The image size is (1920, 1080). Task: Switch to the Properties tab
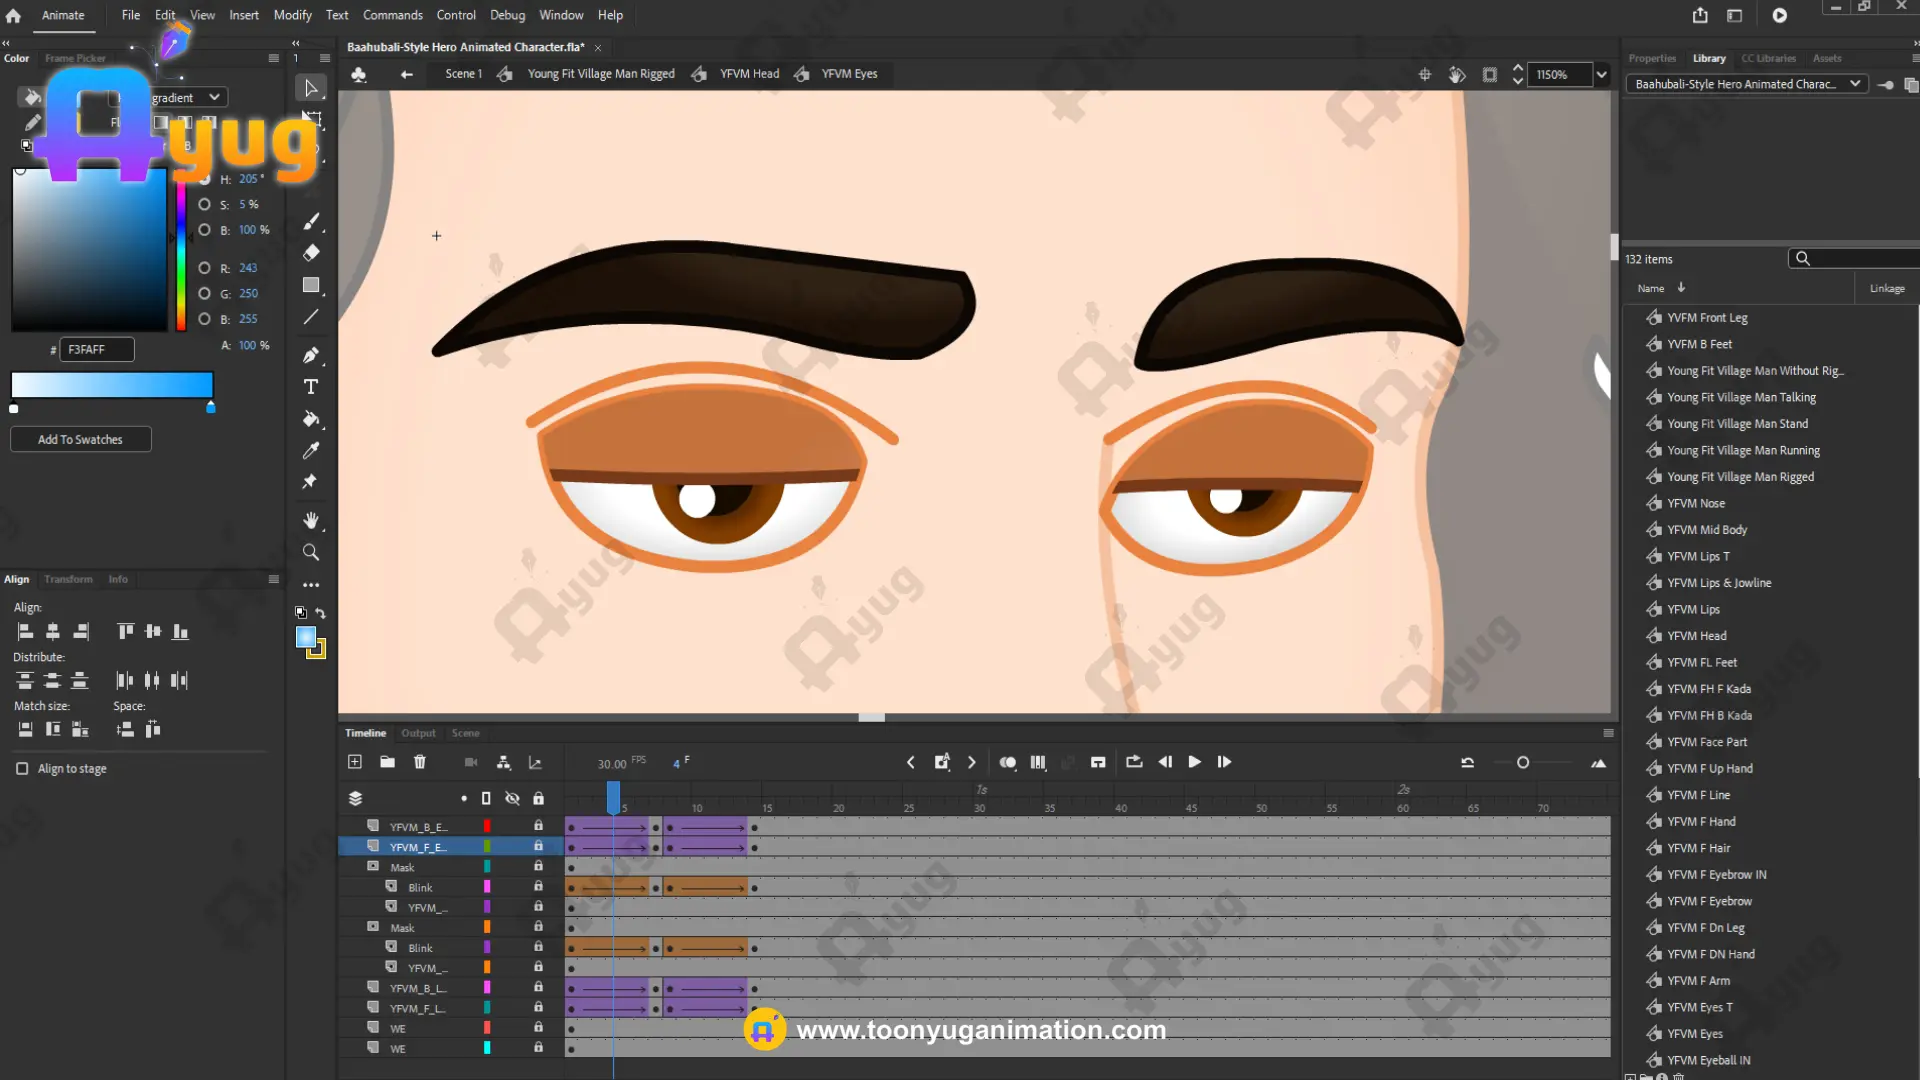pyautogui.click(x=1651, y=58)
